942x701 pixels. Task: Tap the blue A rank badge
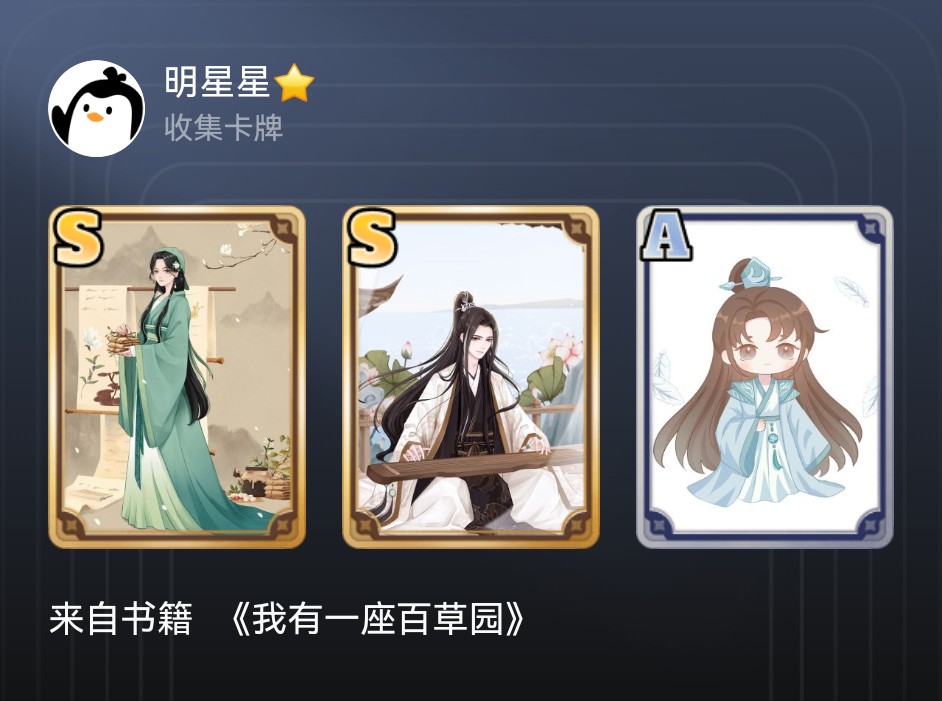pyautogui.click(x=666, y=235)
